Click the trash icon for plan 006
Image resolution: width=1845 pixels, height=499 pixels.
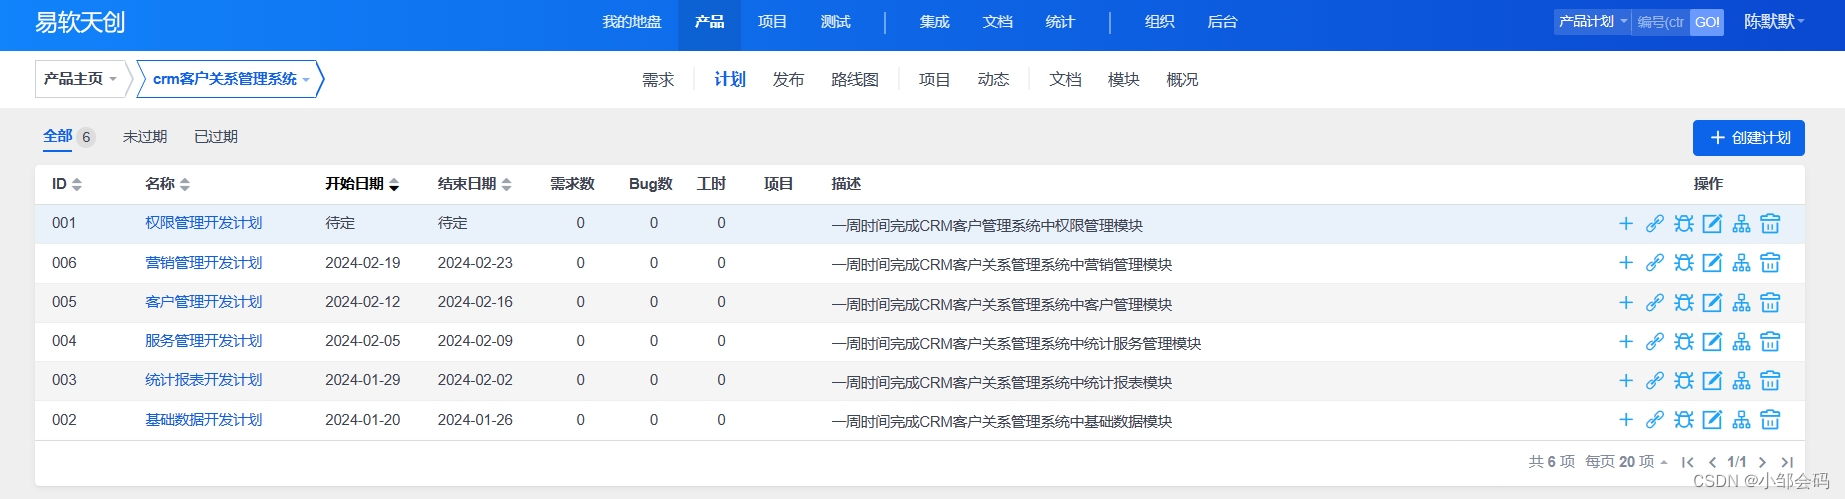pos(1770,263)
